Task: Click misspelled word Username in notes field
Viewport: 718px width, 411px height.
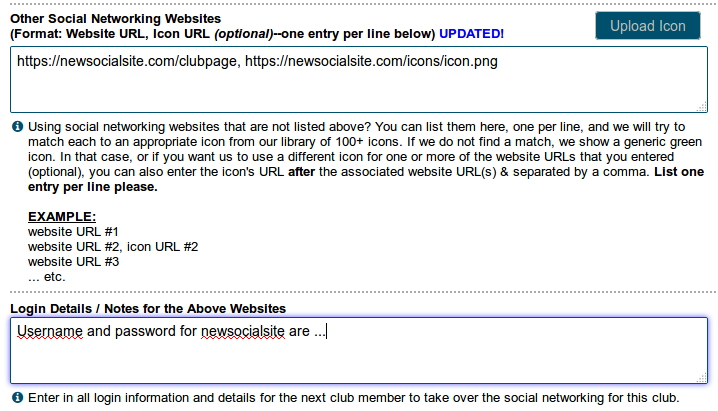Action: tap(50, 331)
